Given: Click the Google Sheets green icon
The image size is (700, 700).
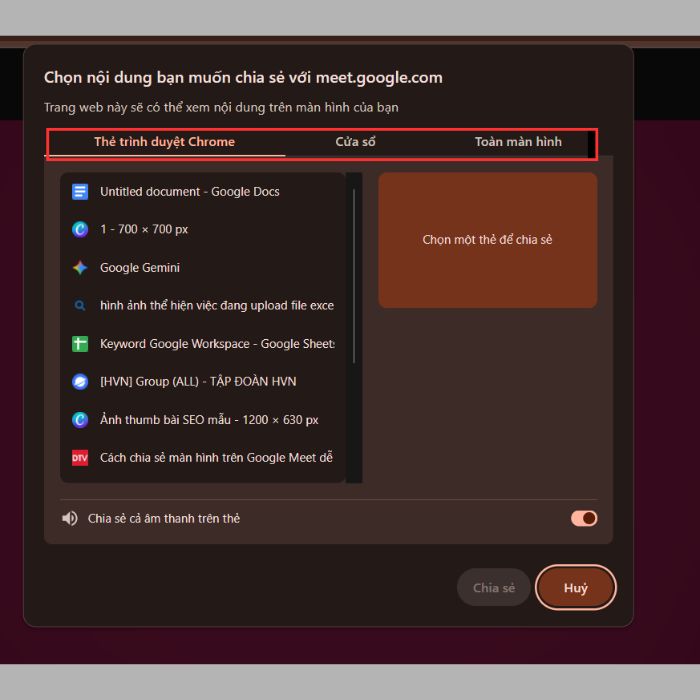Looking at the screenshot, I should 80,344.
